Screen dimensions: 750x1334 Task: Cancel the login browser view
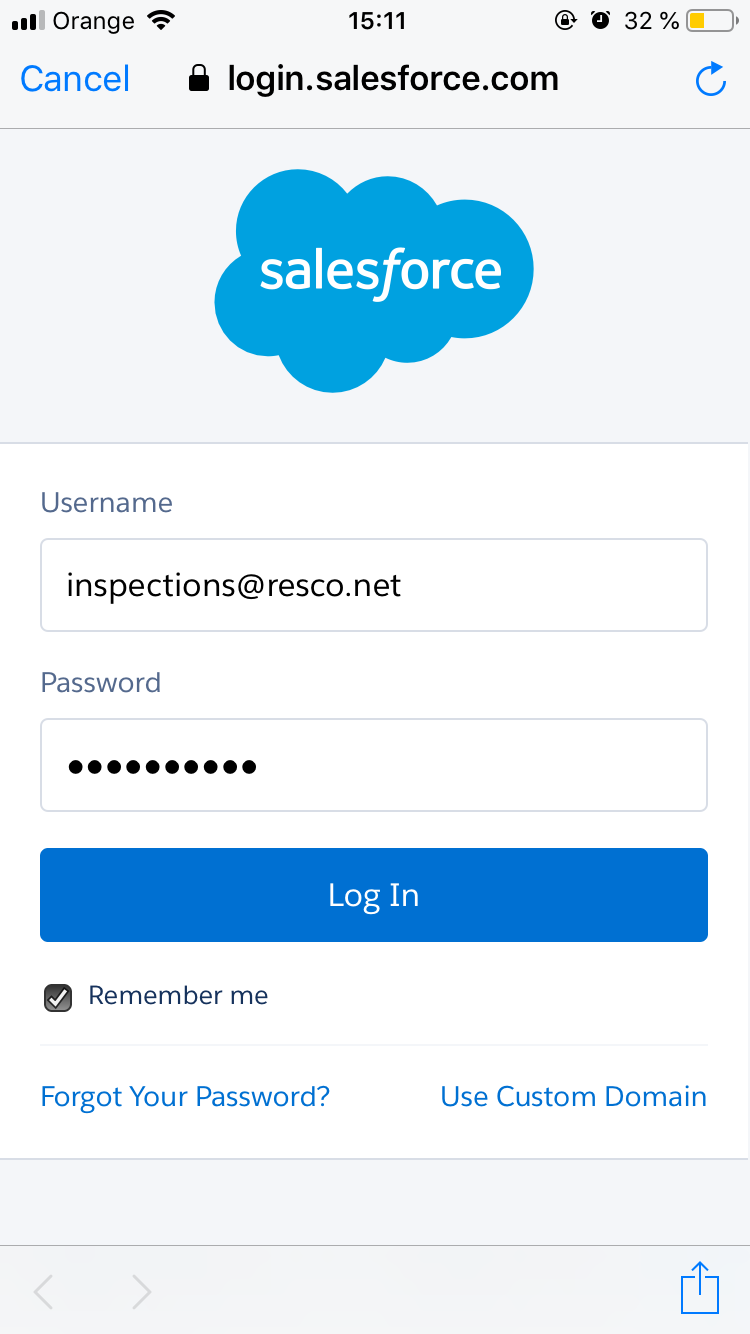(x=75, y=79)
